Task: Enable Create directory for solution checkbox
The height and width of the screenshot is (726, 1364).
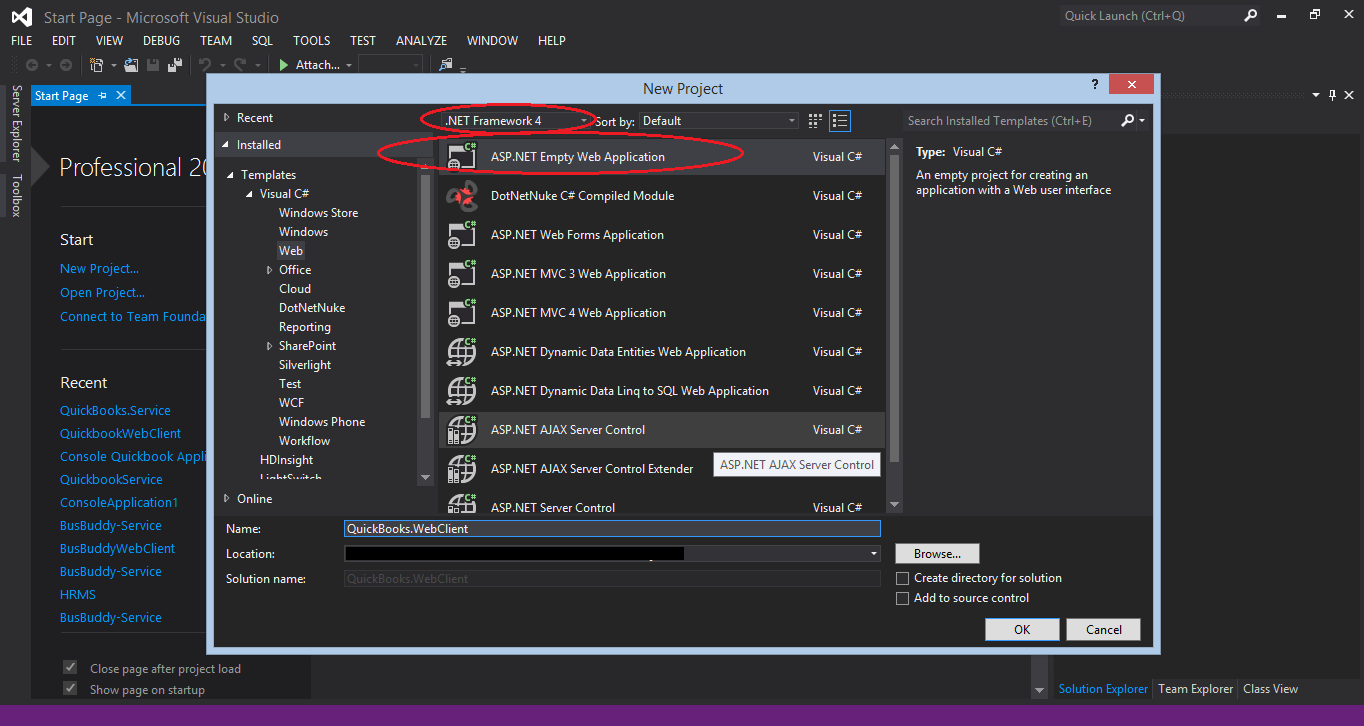Action: click(x=903, y=578)
